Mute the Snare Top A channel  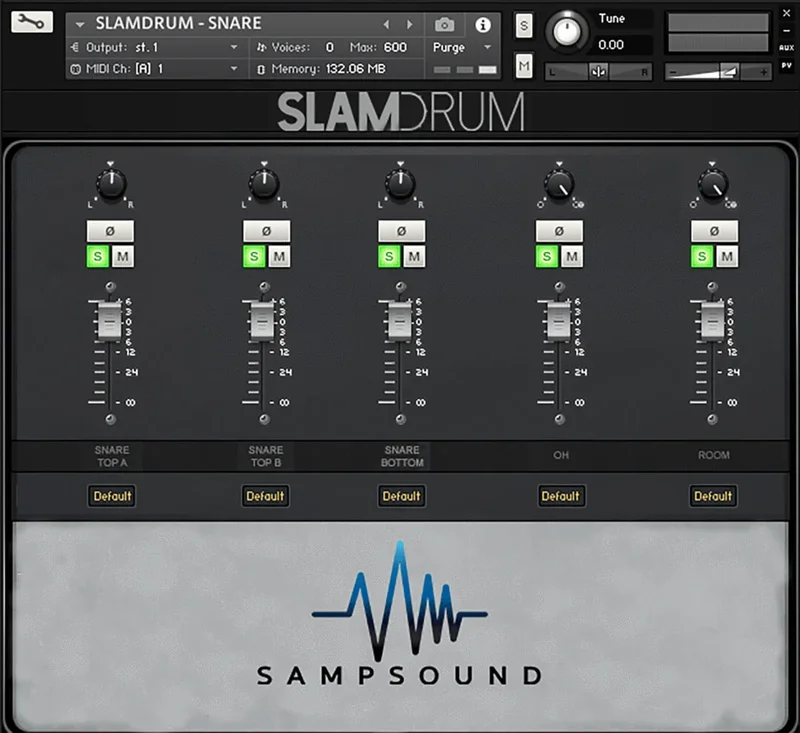tap(123, 256)
